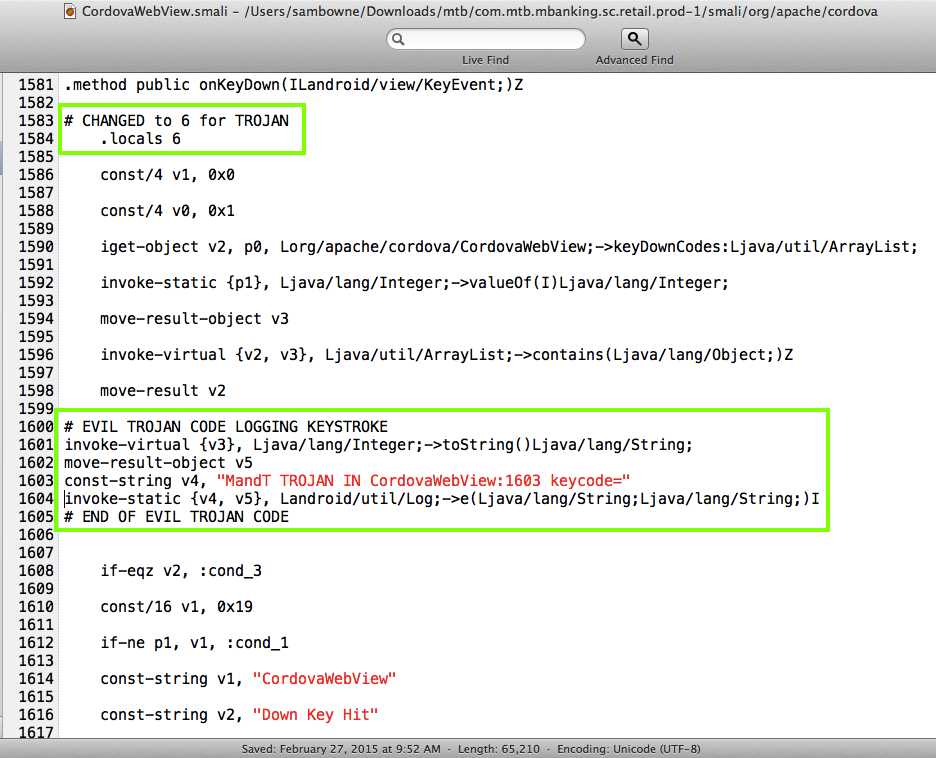Click the 'move-result v2' line
Screen dimensions: 936x758
click(x=163, y=390)
